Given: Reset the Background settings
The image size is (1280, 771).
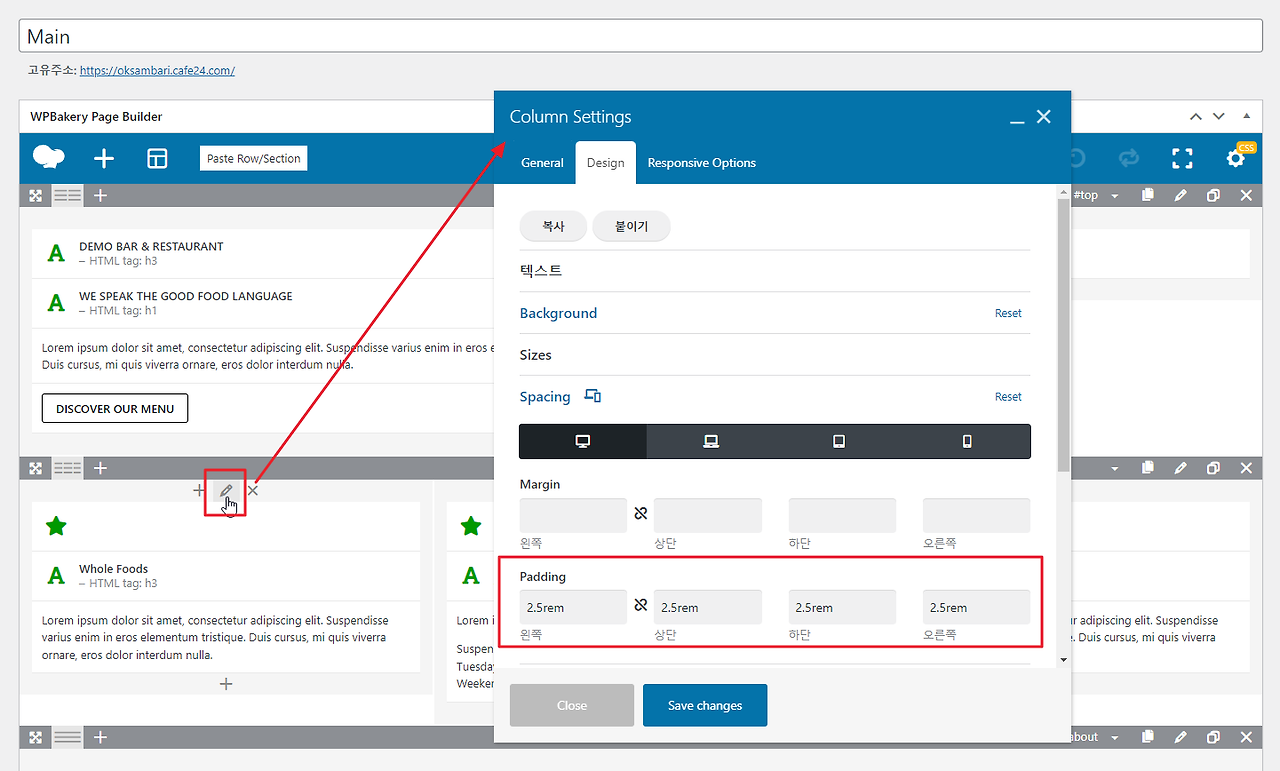Looking at the screenshot, I should [1008, 313].
